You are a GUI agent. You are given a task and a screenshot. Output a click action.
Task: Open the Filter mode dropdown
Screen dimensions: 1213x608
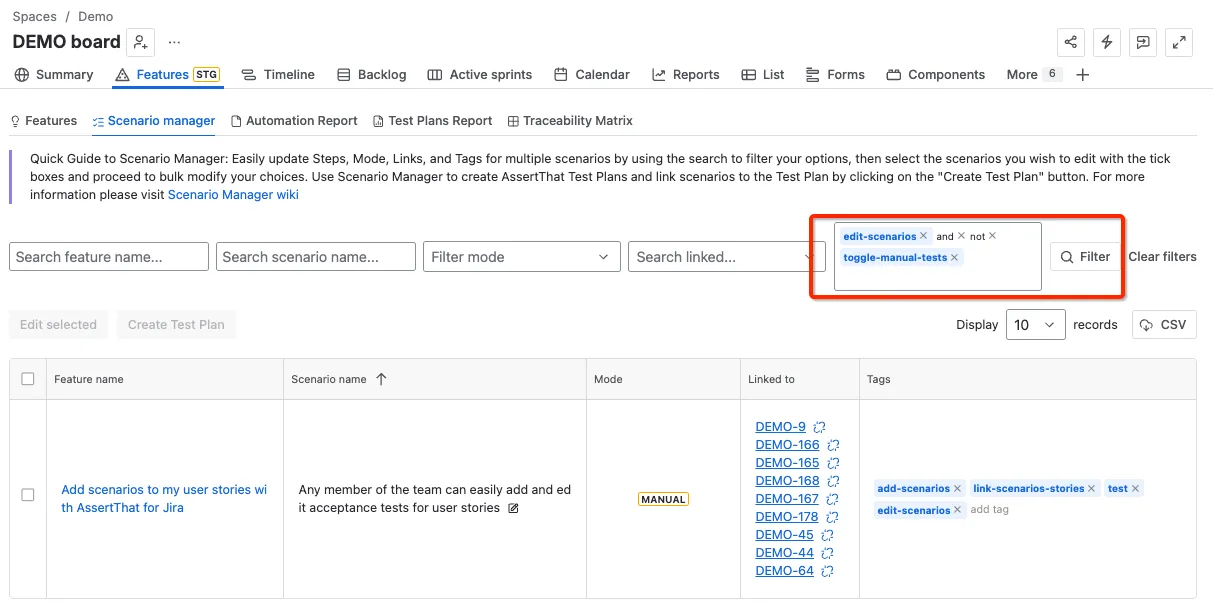coord(521,257)
